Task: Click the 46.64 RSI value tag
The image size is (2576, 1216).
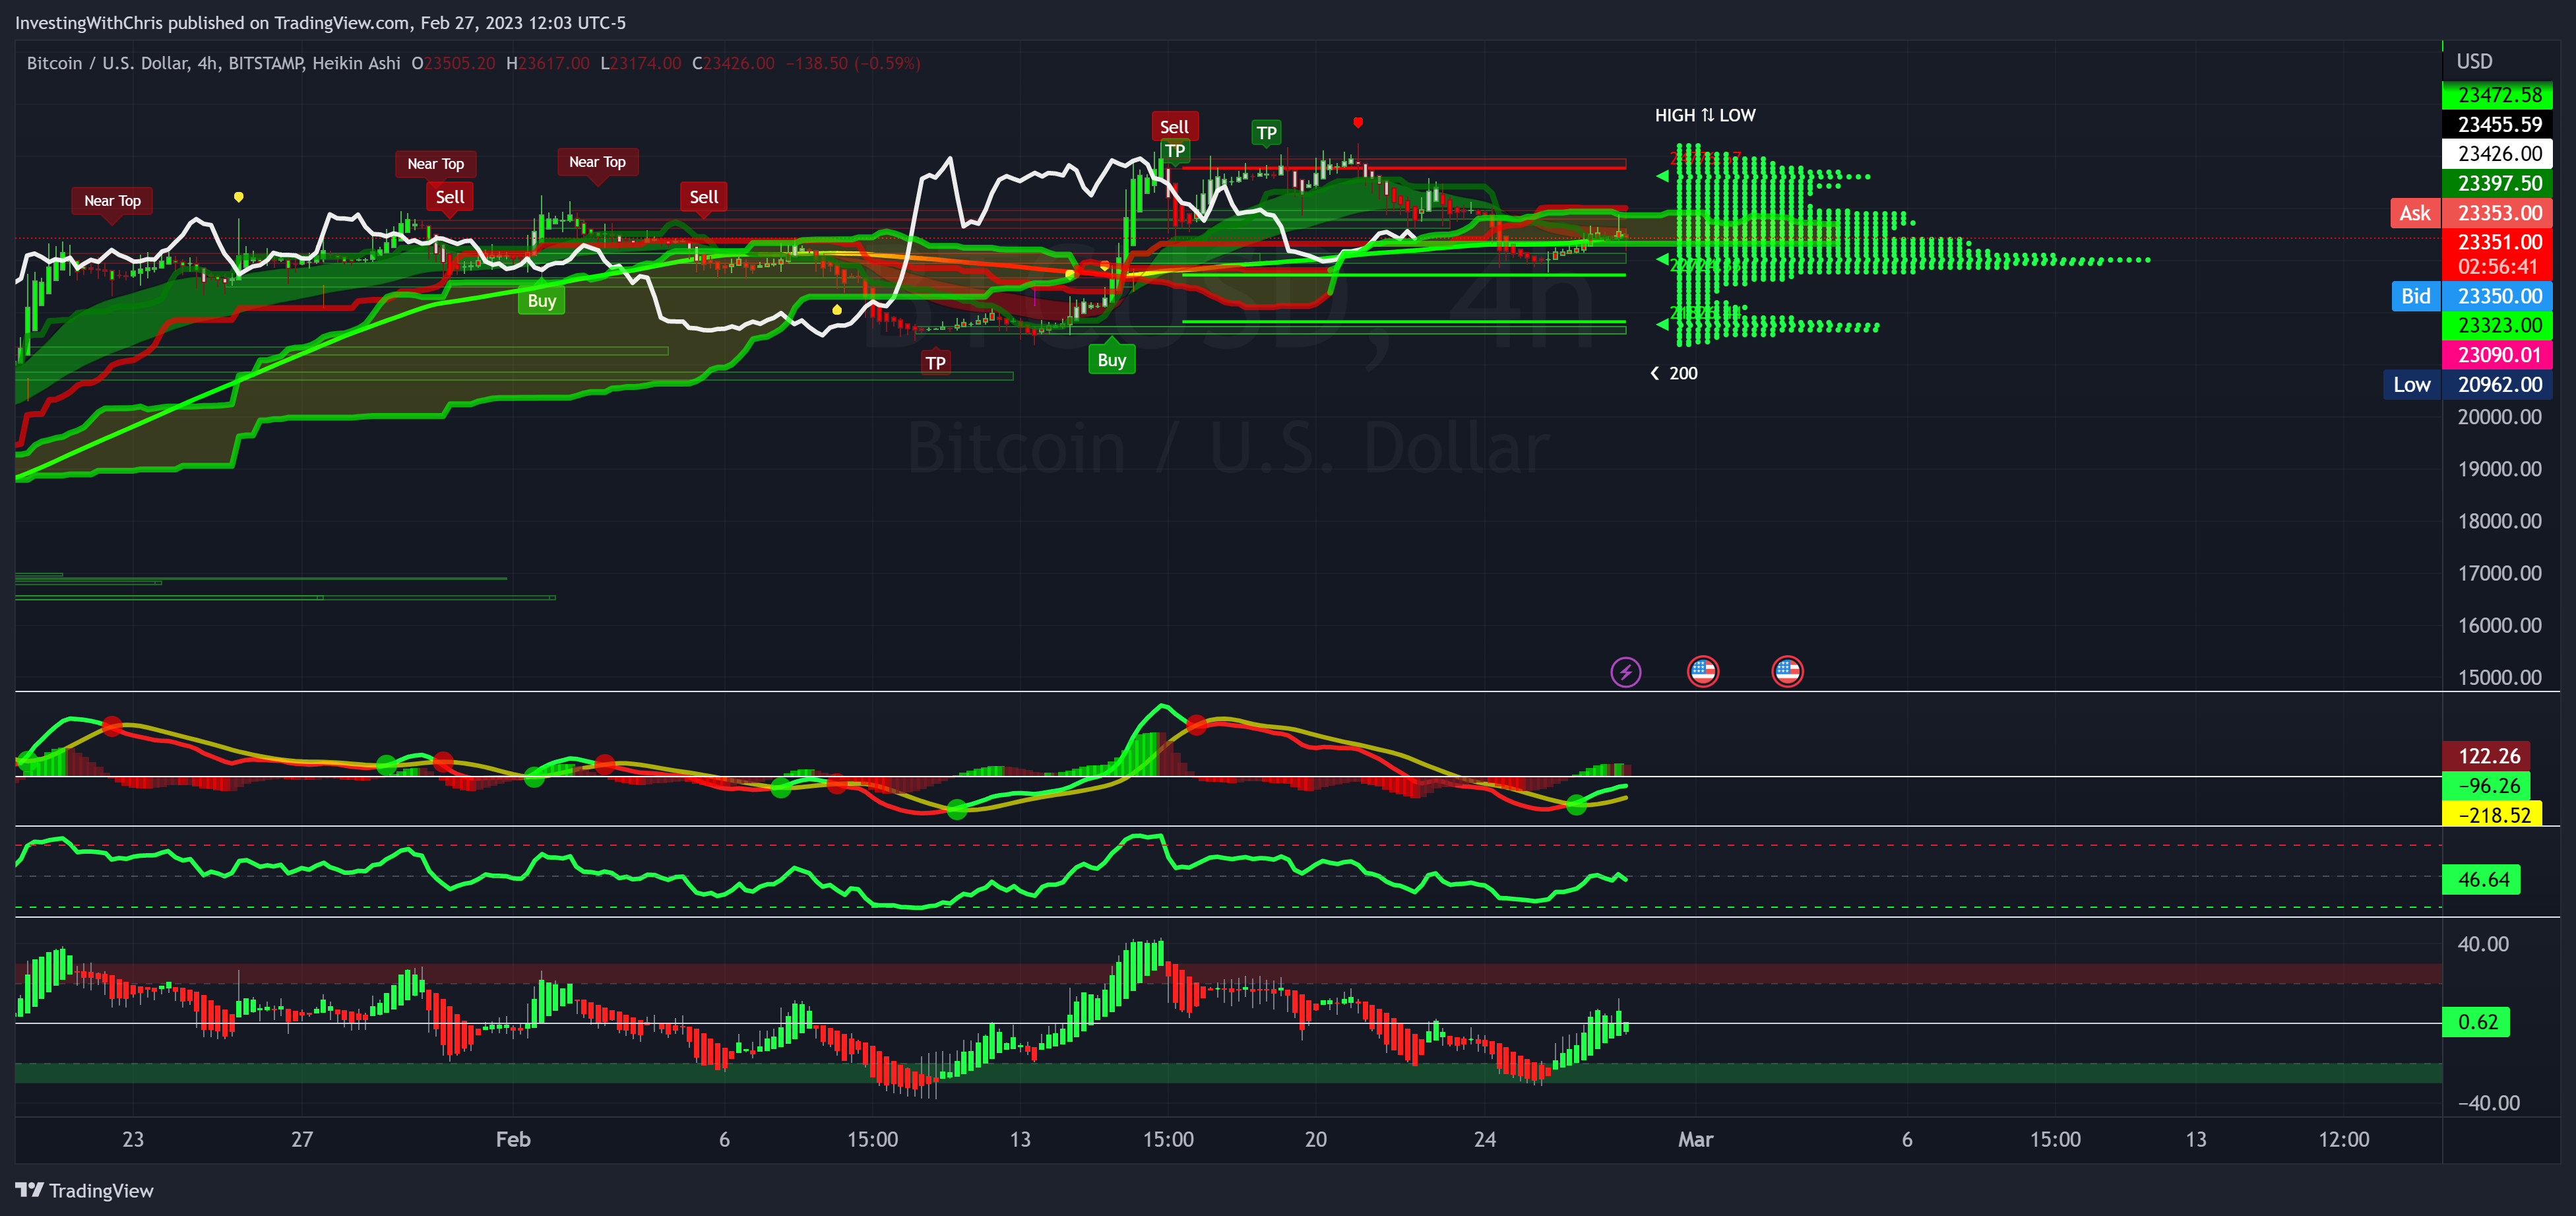Action: pyautogui.click(x=2481, y=880)
